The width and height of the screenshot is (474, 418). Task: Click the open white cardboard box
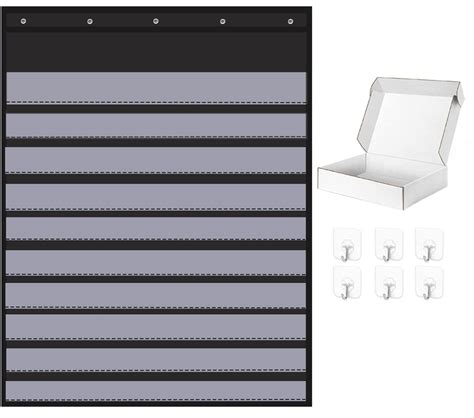[x=391, y=143]
